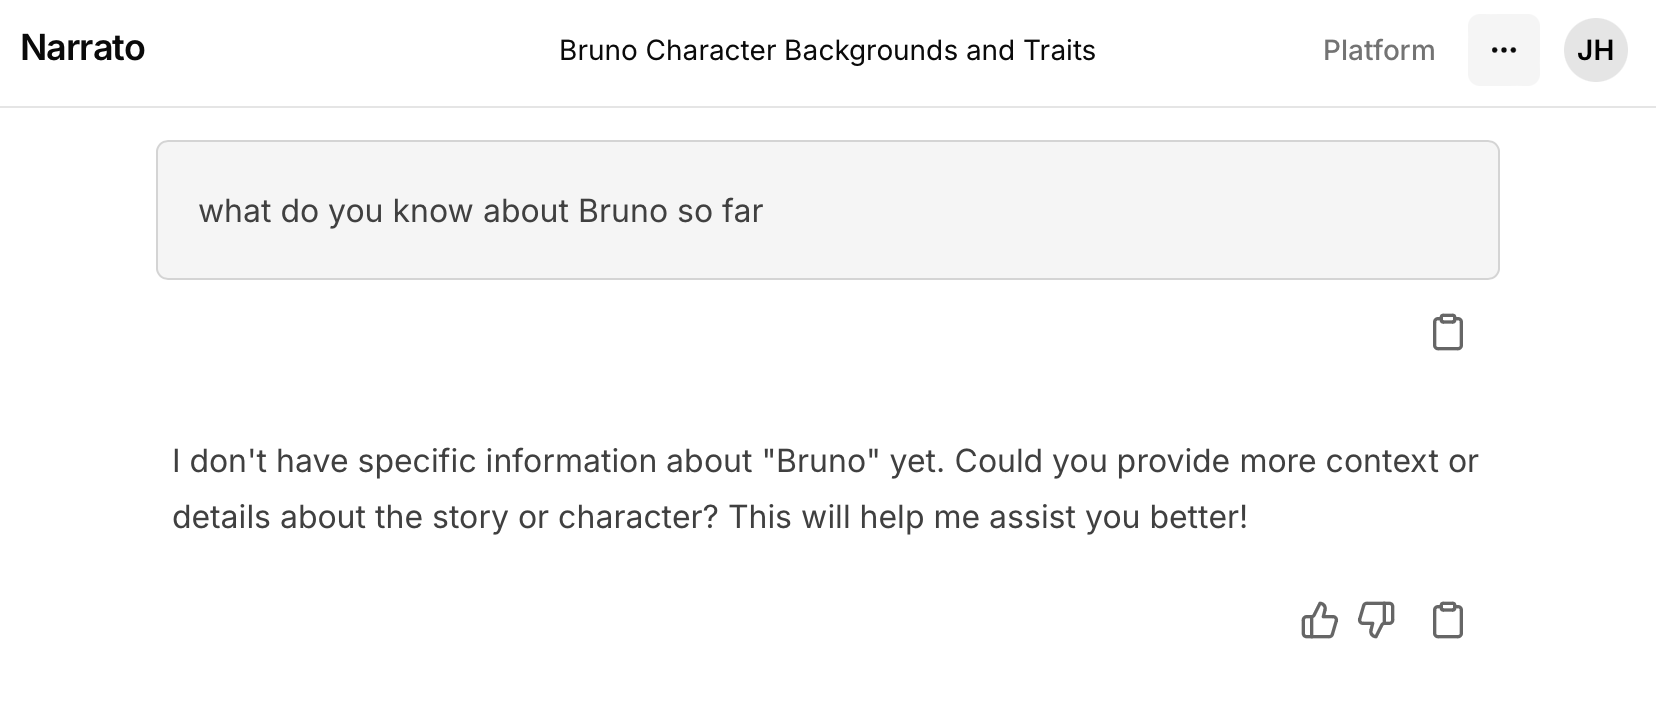The image size is (1656, 716).
Task: Click the first line of assistant's reply
Action: pyautogui.click(x=824, y=461)
